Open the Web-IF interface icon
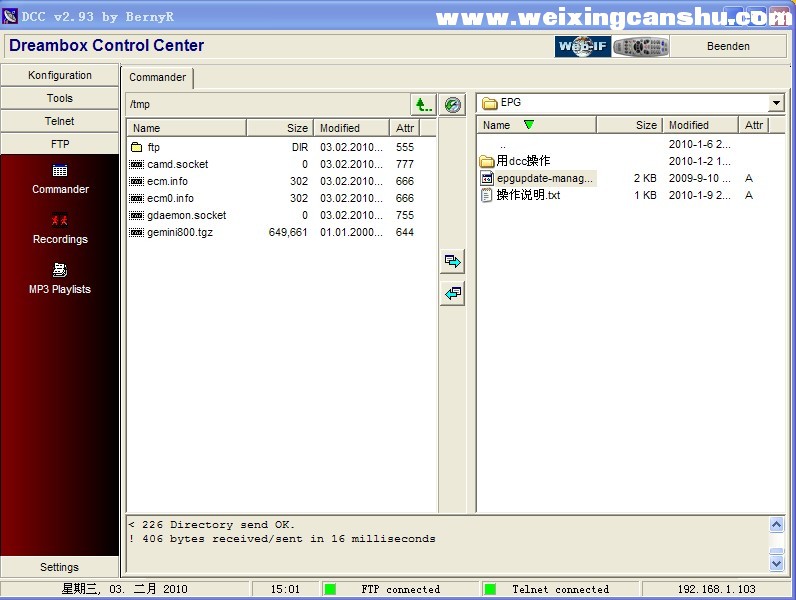 point(583,46)
